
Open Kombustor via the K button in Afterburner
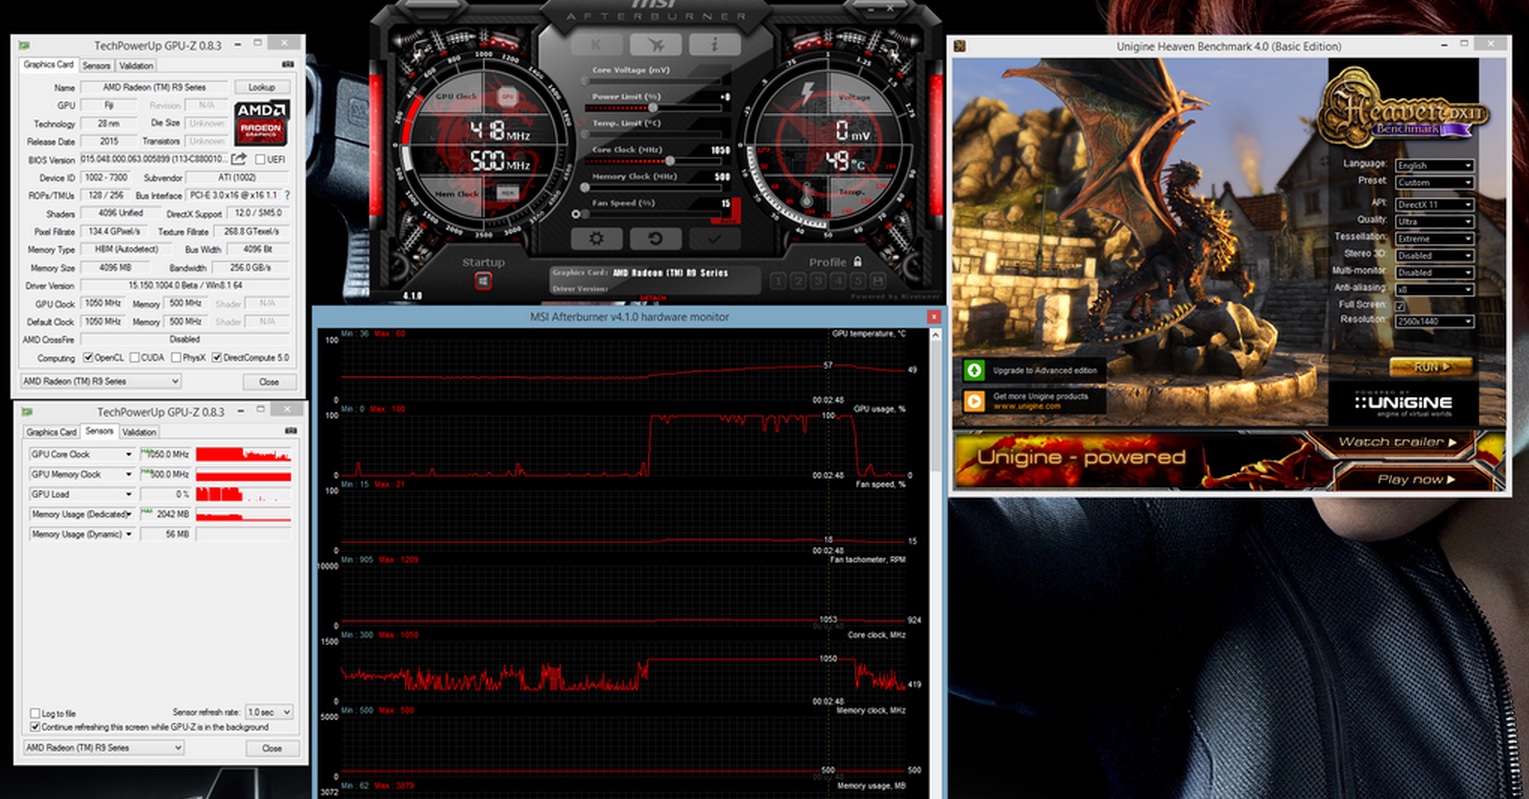tap(596, 45)
